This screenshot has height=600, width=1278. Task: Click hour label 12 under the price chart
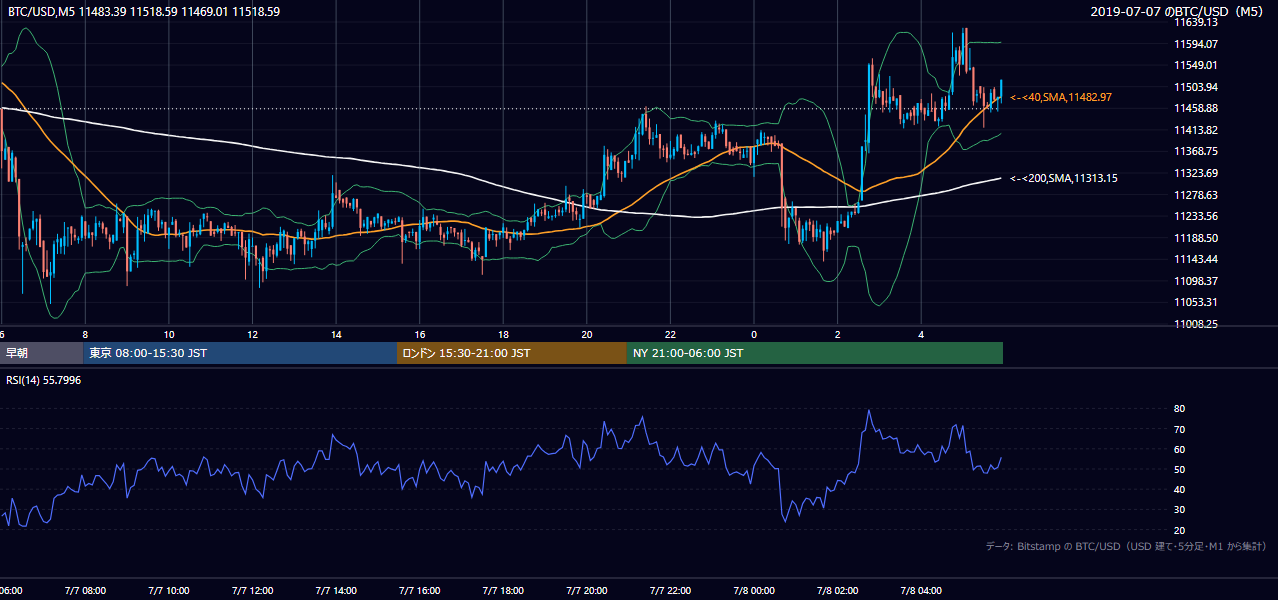tap(252, 334)
